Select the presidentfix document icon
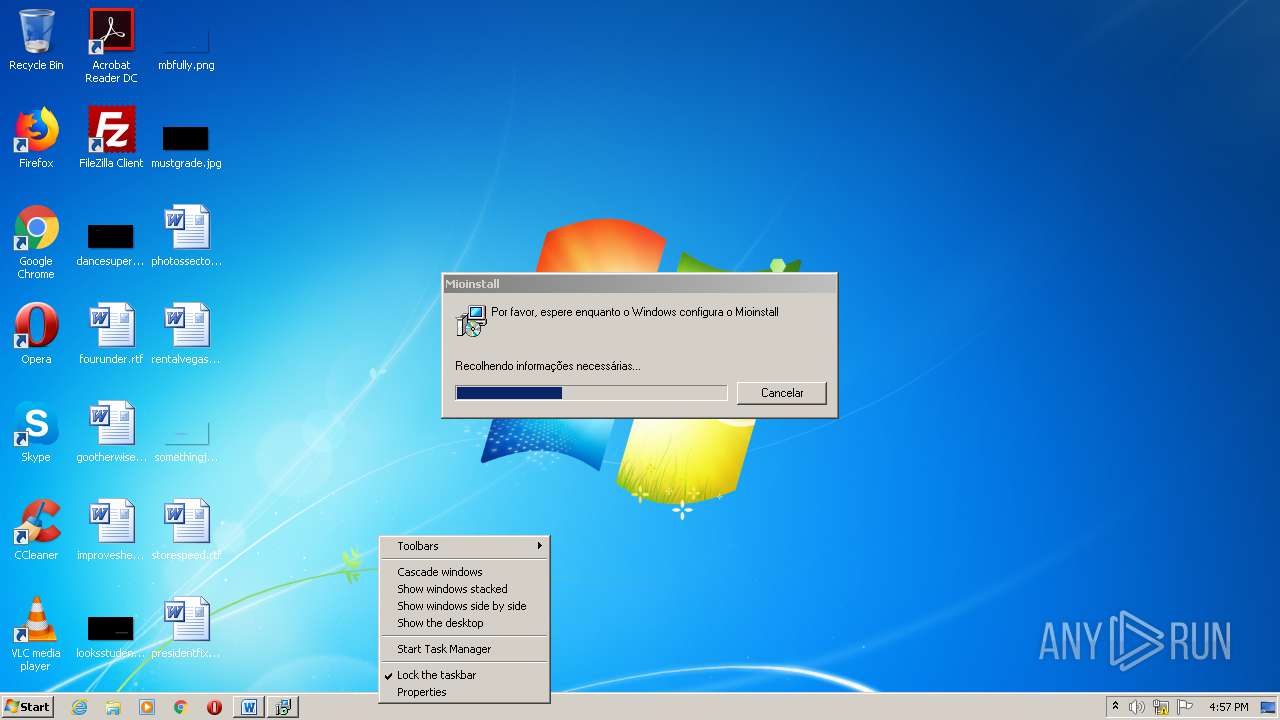Viewport: 1280px width, 720px height. (186, 628)
